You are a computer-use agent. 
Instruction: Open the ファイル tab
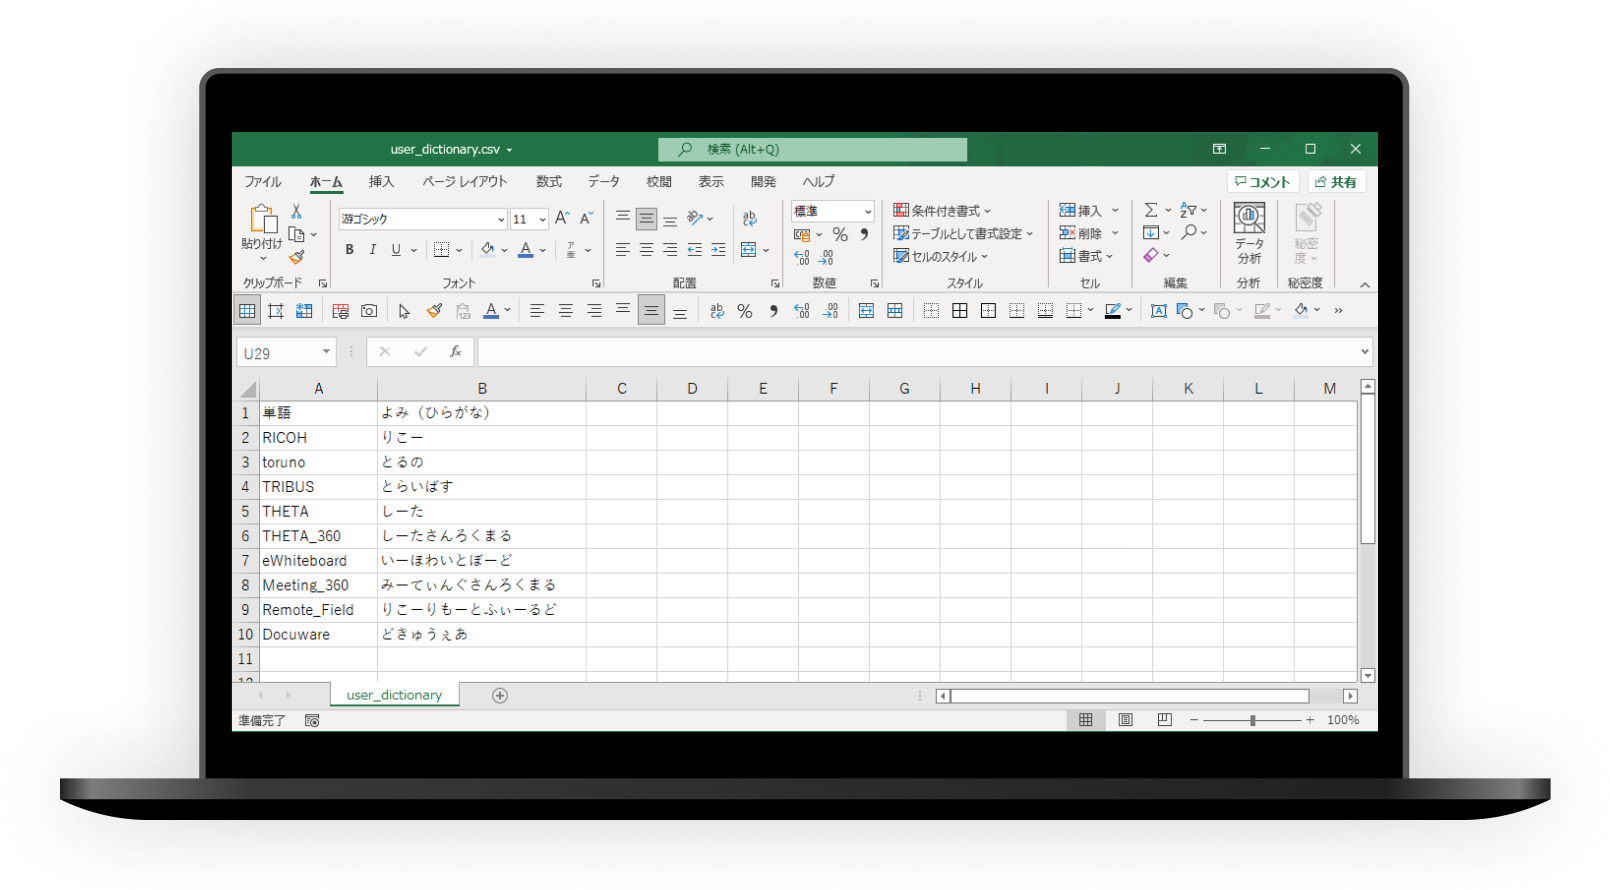pyautogui.click(x=263, y=181)
